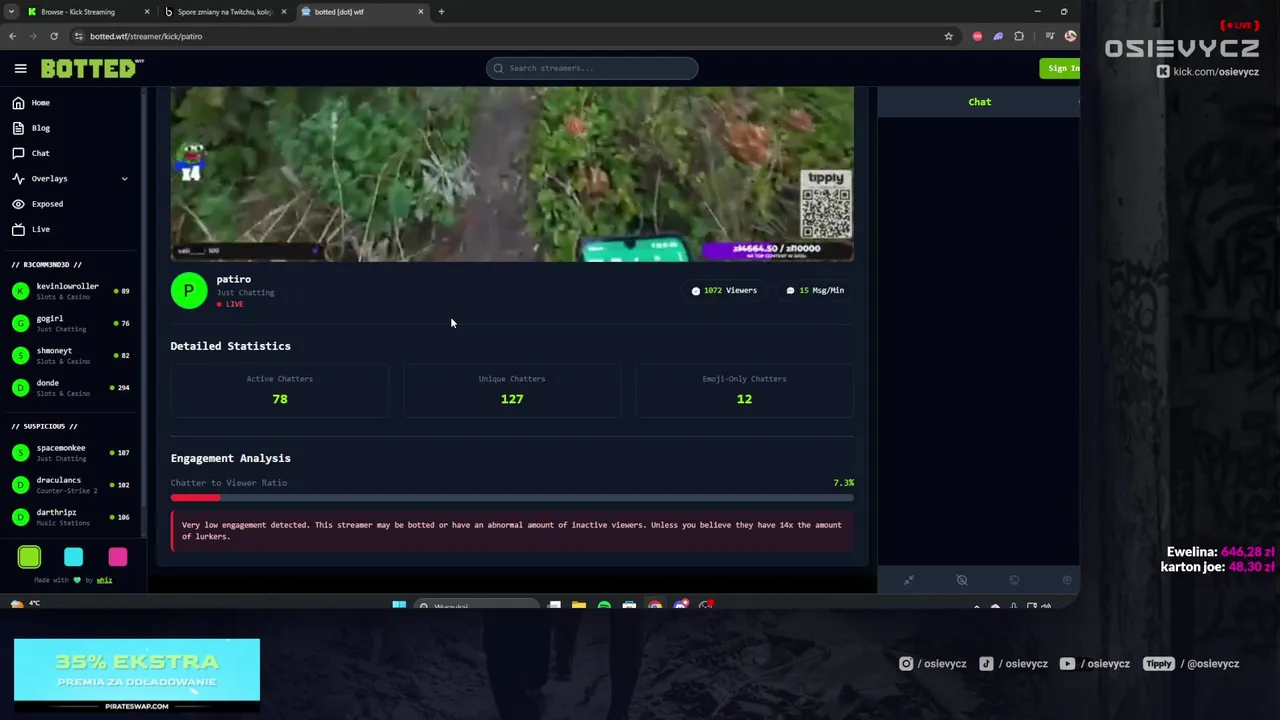The width and height of the screenshot is (1280, 720).
Task: Click the 7.3% ratio value
Action: click(843, 483)
